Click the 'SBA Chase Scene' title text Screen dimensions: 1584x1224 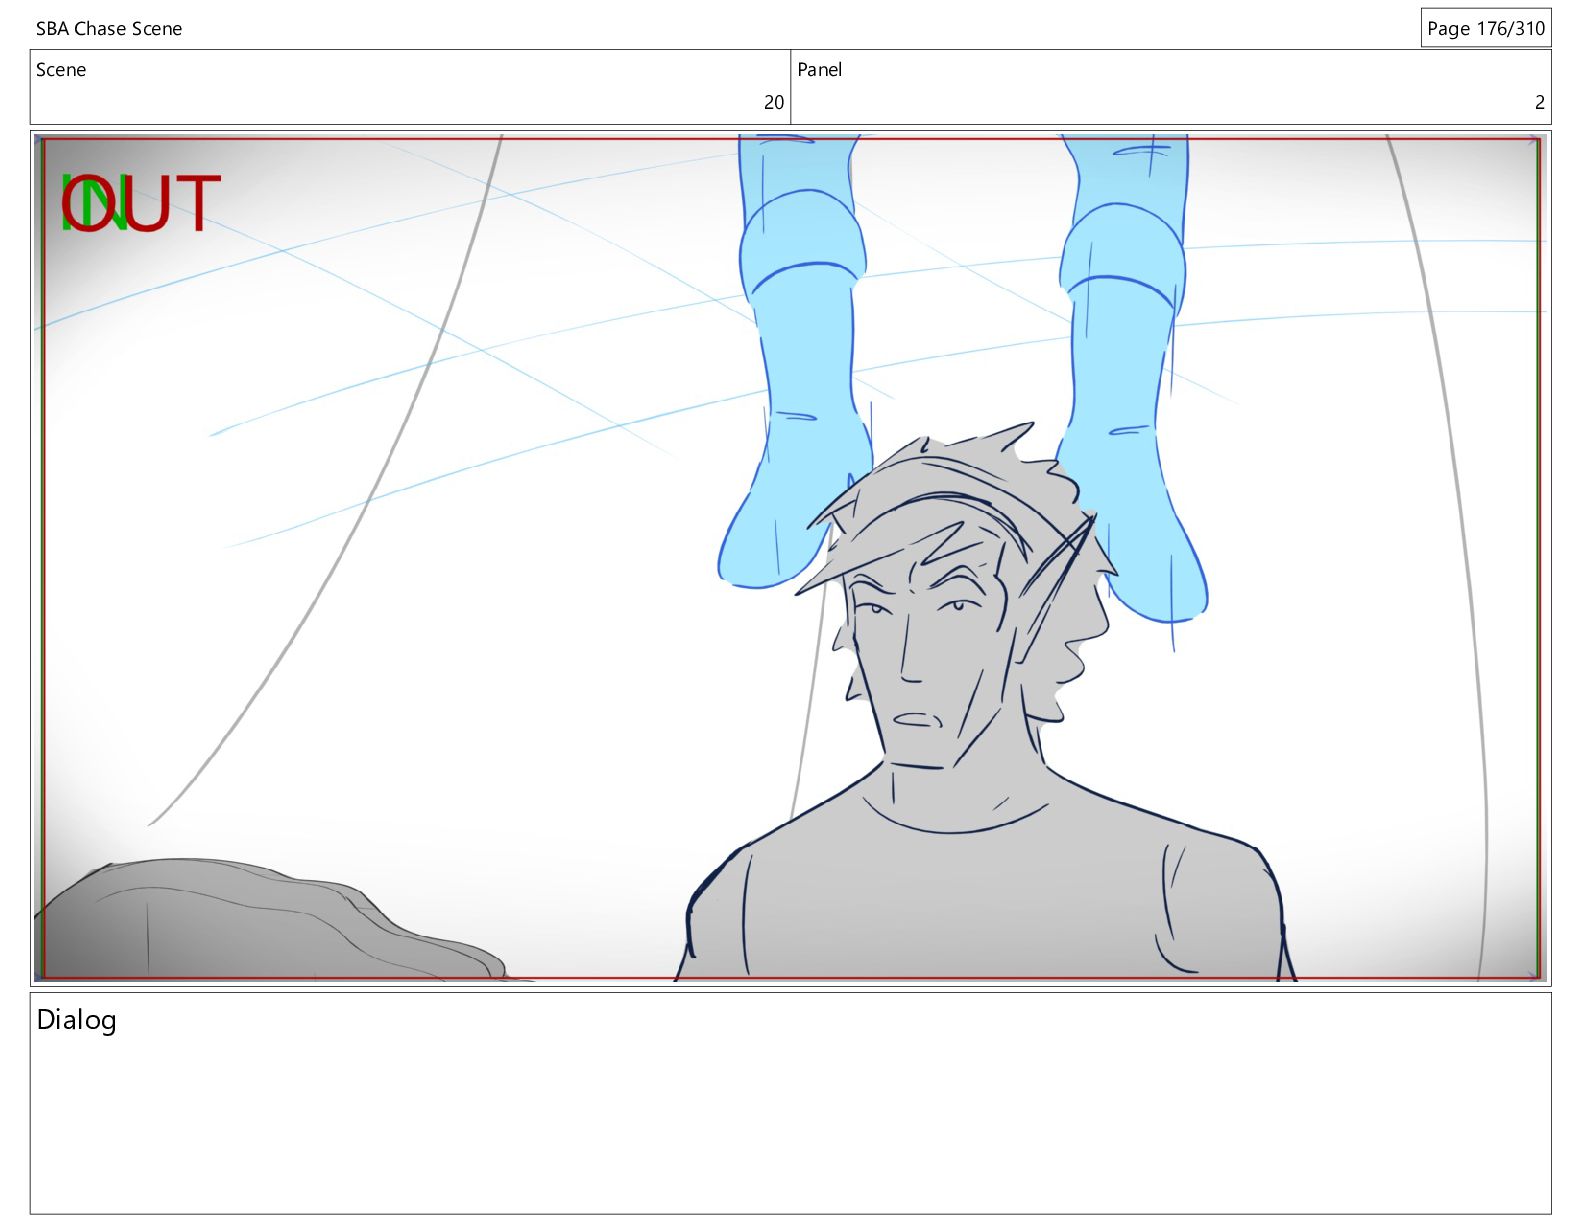109,29
